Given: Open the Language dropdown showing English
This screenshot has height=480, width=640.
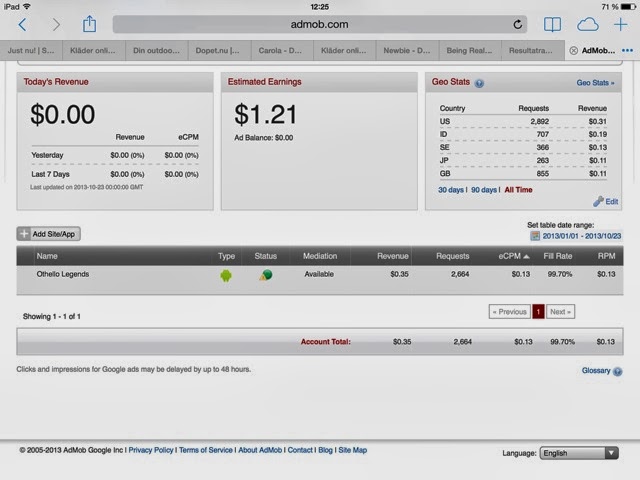Looking at the screenshot, I should point(579,453).
